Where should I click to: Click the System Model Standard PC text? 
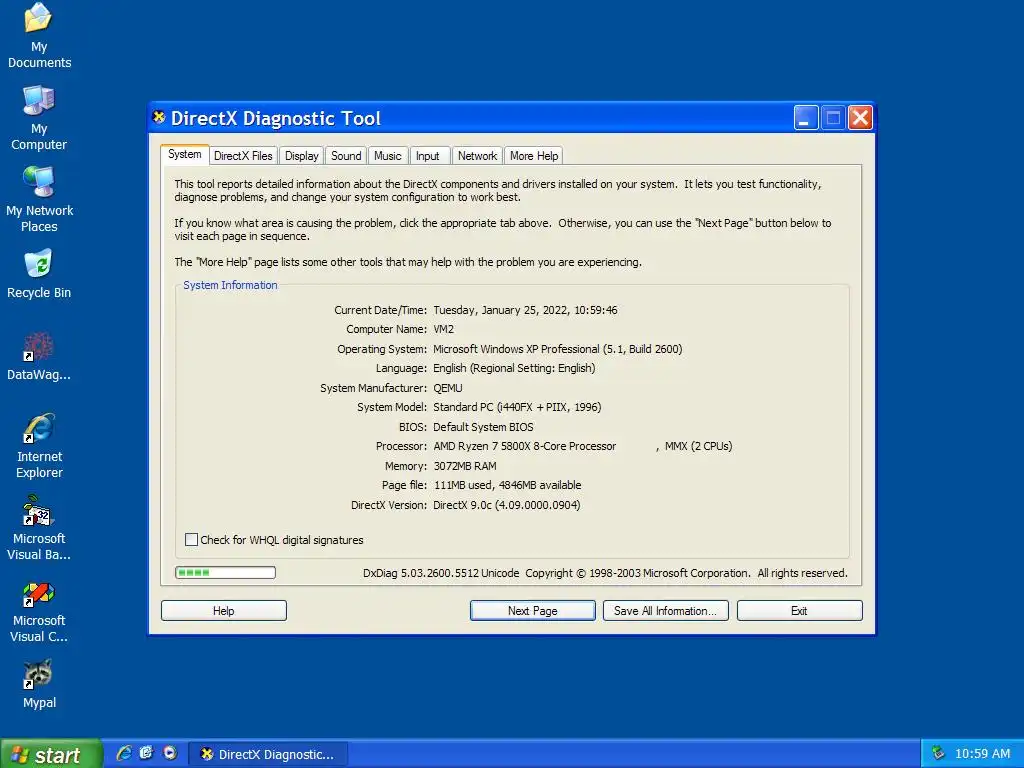click(517, 407)
